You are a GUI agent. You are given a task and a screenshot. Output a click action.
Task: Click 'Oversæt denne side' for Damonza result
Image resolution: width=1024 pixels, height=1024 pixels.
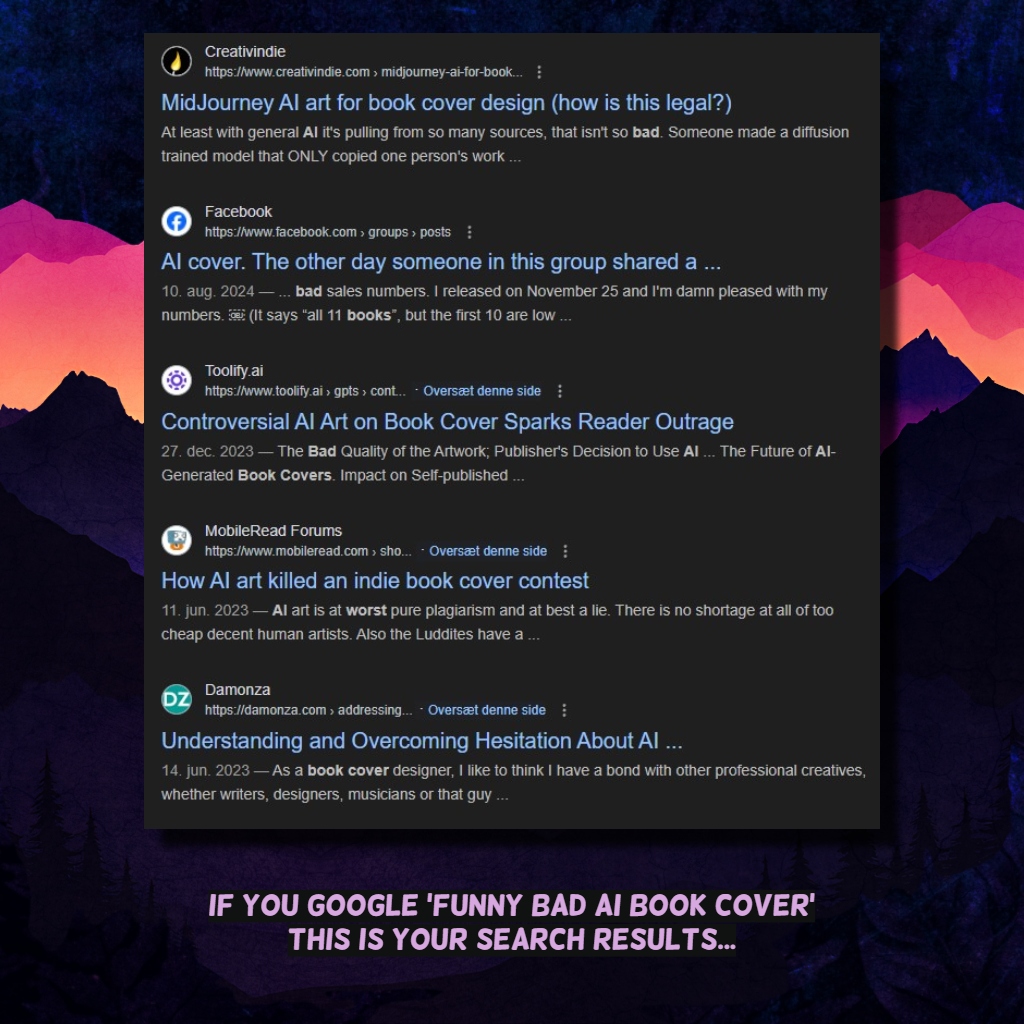[x=487, y=710]
